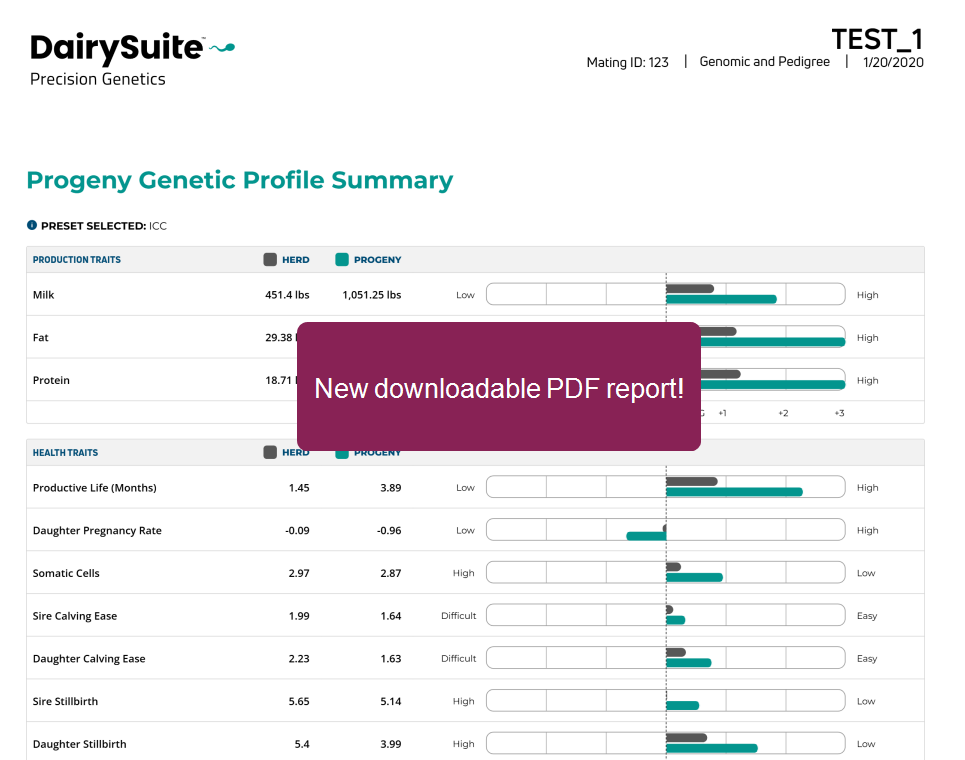Click the TEST_1 report title

tap(877, 39)
